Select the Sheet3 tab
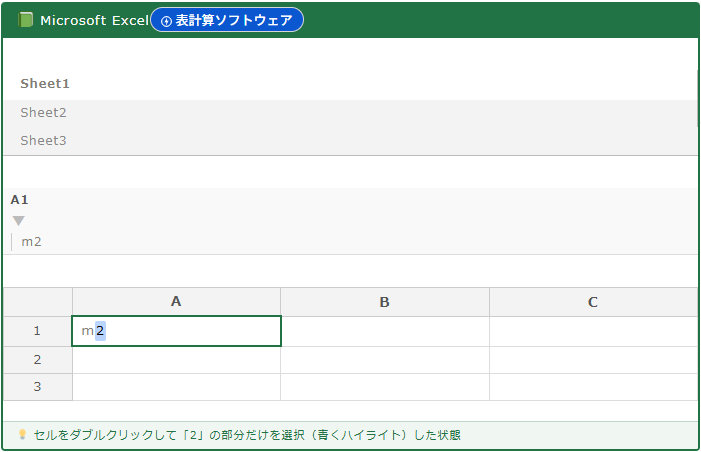 (x=43, y=141)
